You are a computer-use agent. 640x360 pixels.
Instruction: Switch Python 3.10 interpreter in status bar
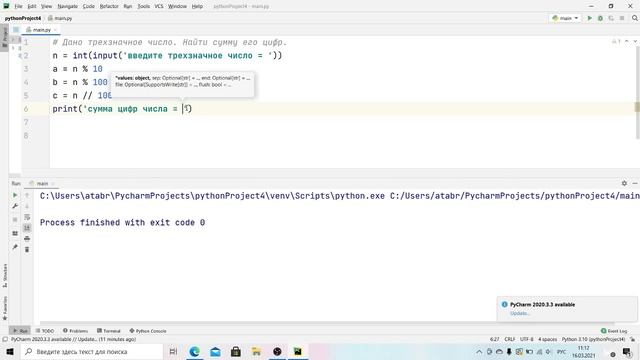[x=593, y=339]
